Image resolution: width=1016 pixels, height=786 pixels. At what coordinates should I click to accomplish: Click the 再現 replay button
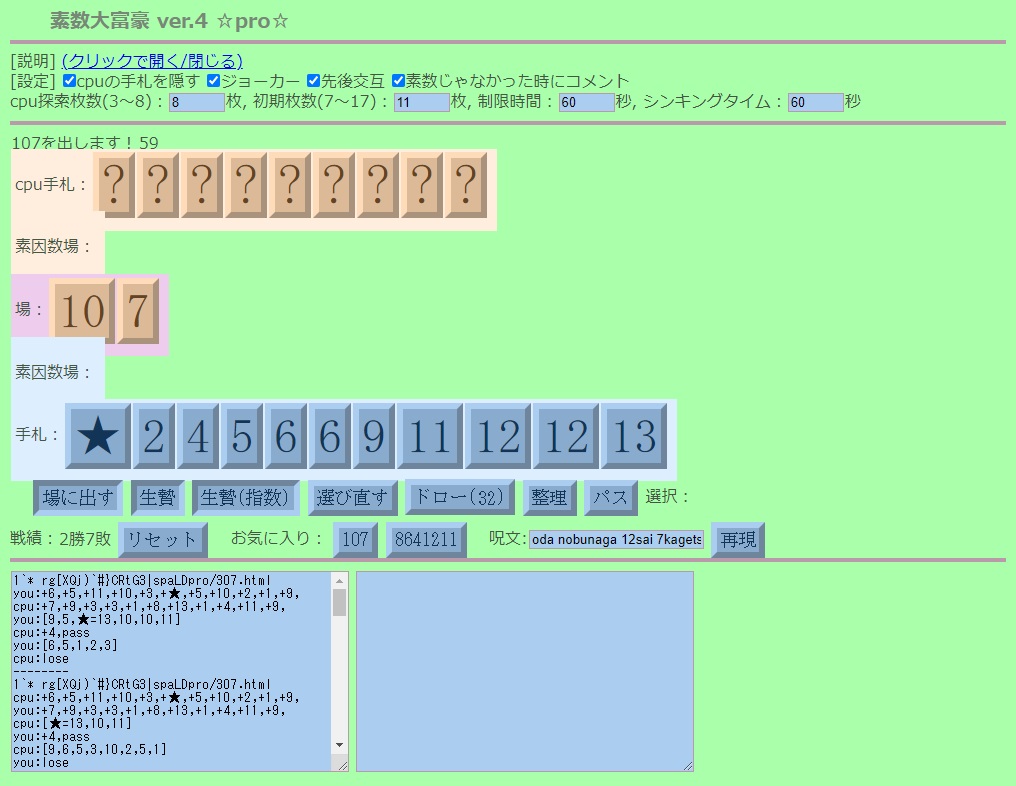738,540
